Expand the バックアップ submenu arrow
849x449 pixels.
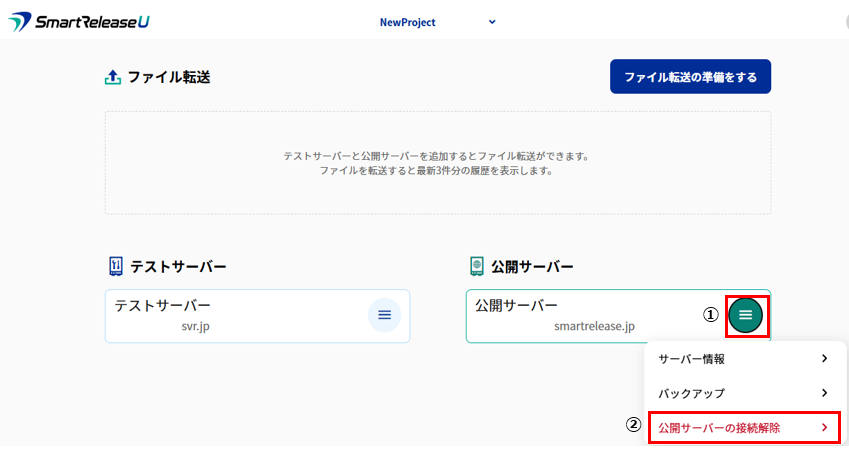coord(824,393)
